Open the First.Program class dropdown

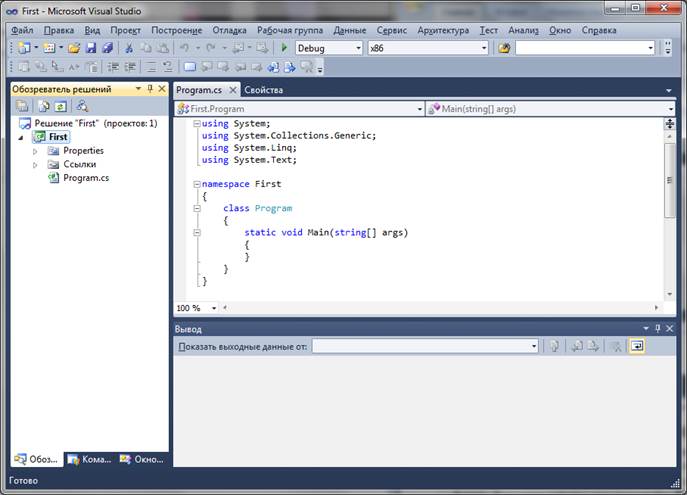pyautogui.click(x=419, y=109)
